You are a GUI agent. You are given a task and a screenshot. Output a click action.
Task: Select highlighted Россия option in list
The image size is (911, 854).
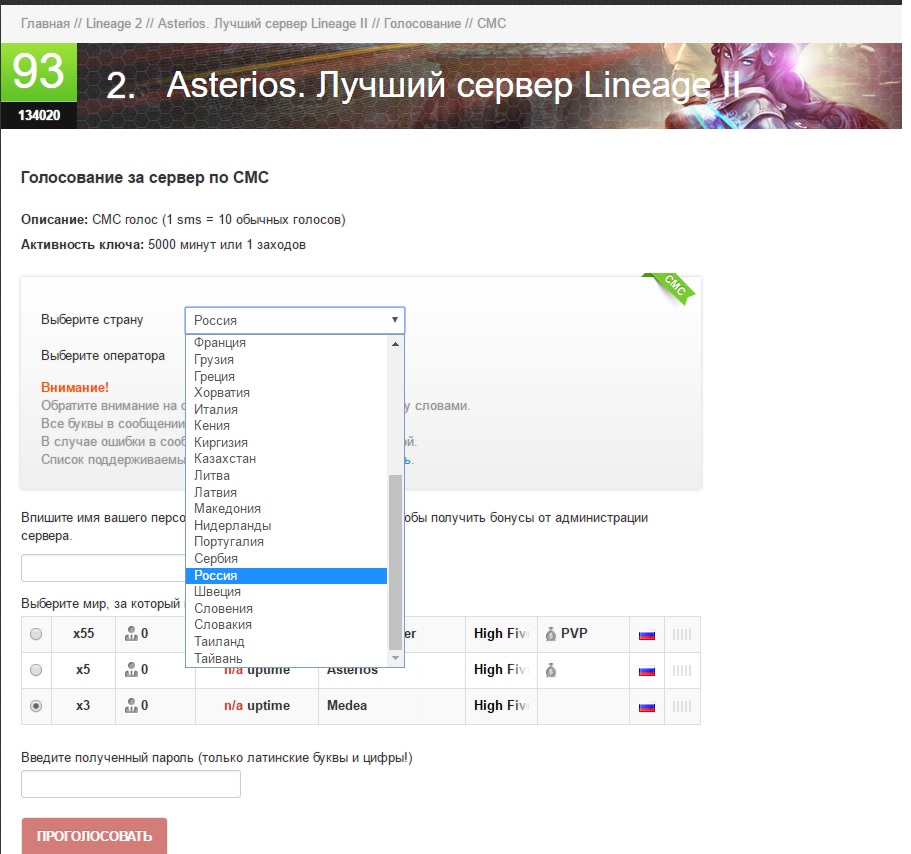pyautogui.click(x=286, y=576)
